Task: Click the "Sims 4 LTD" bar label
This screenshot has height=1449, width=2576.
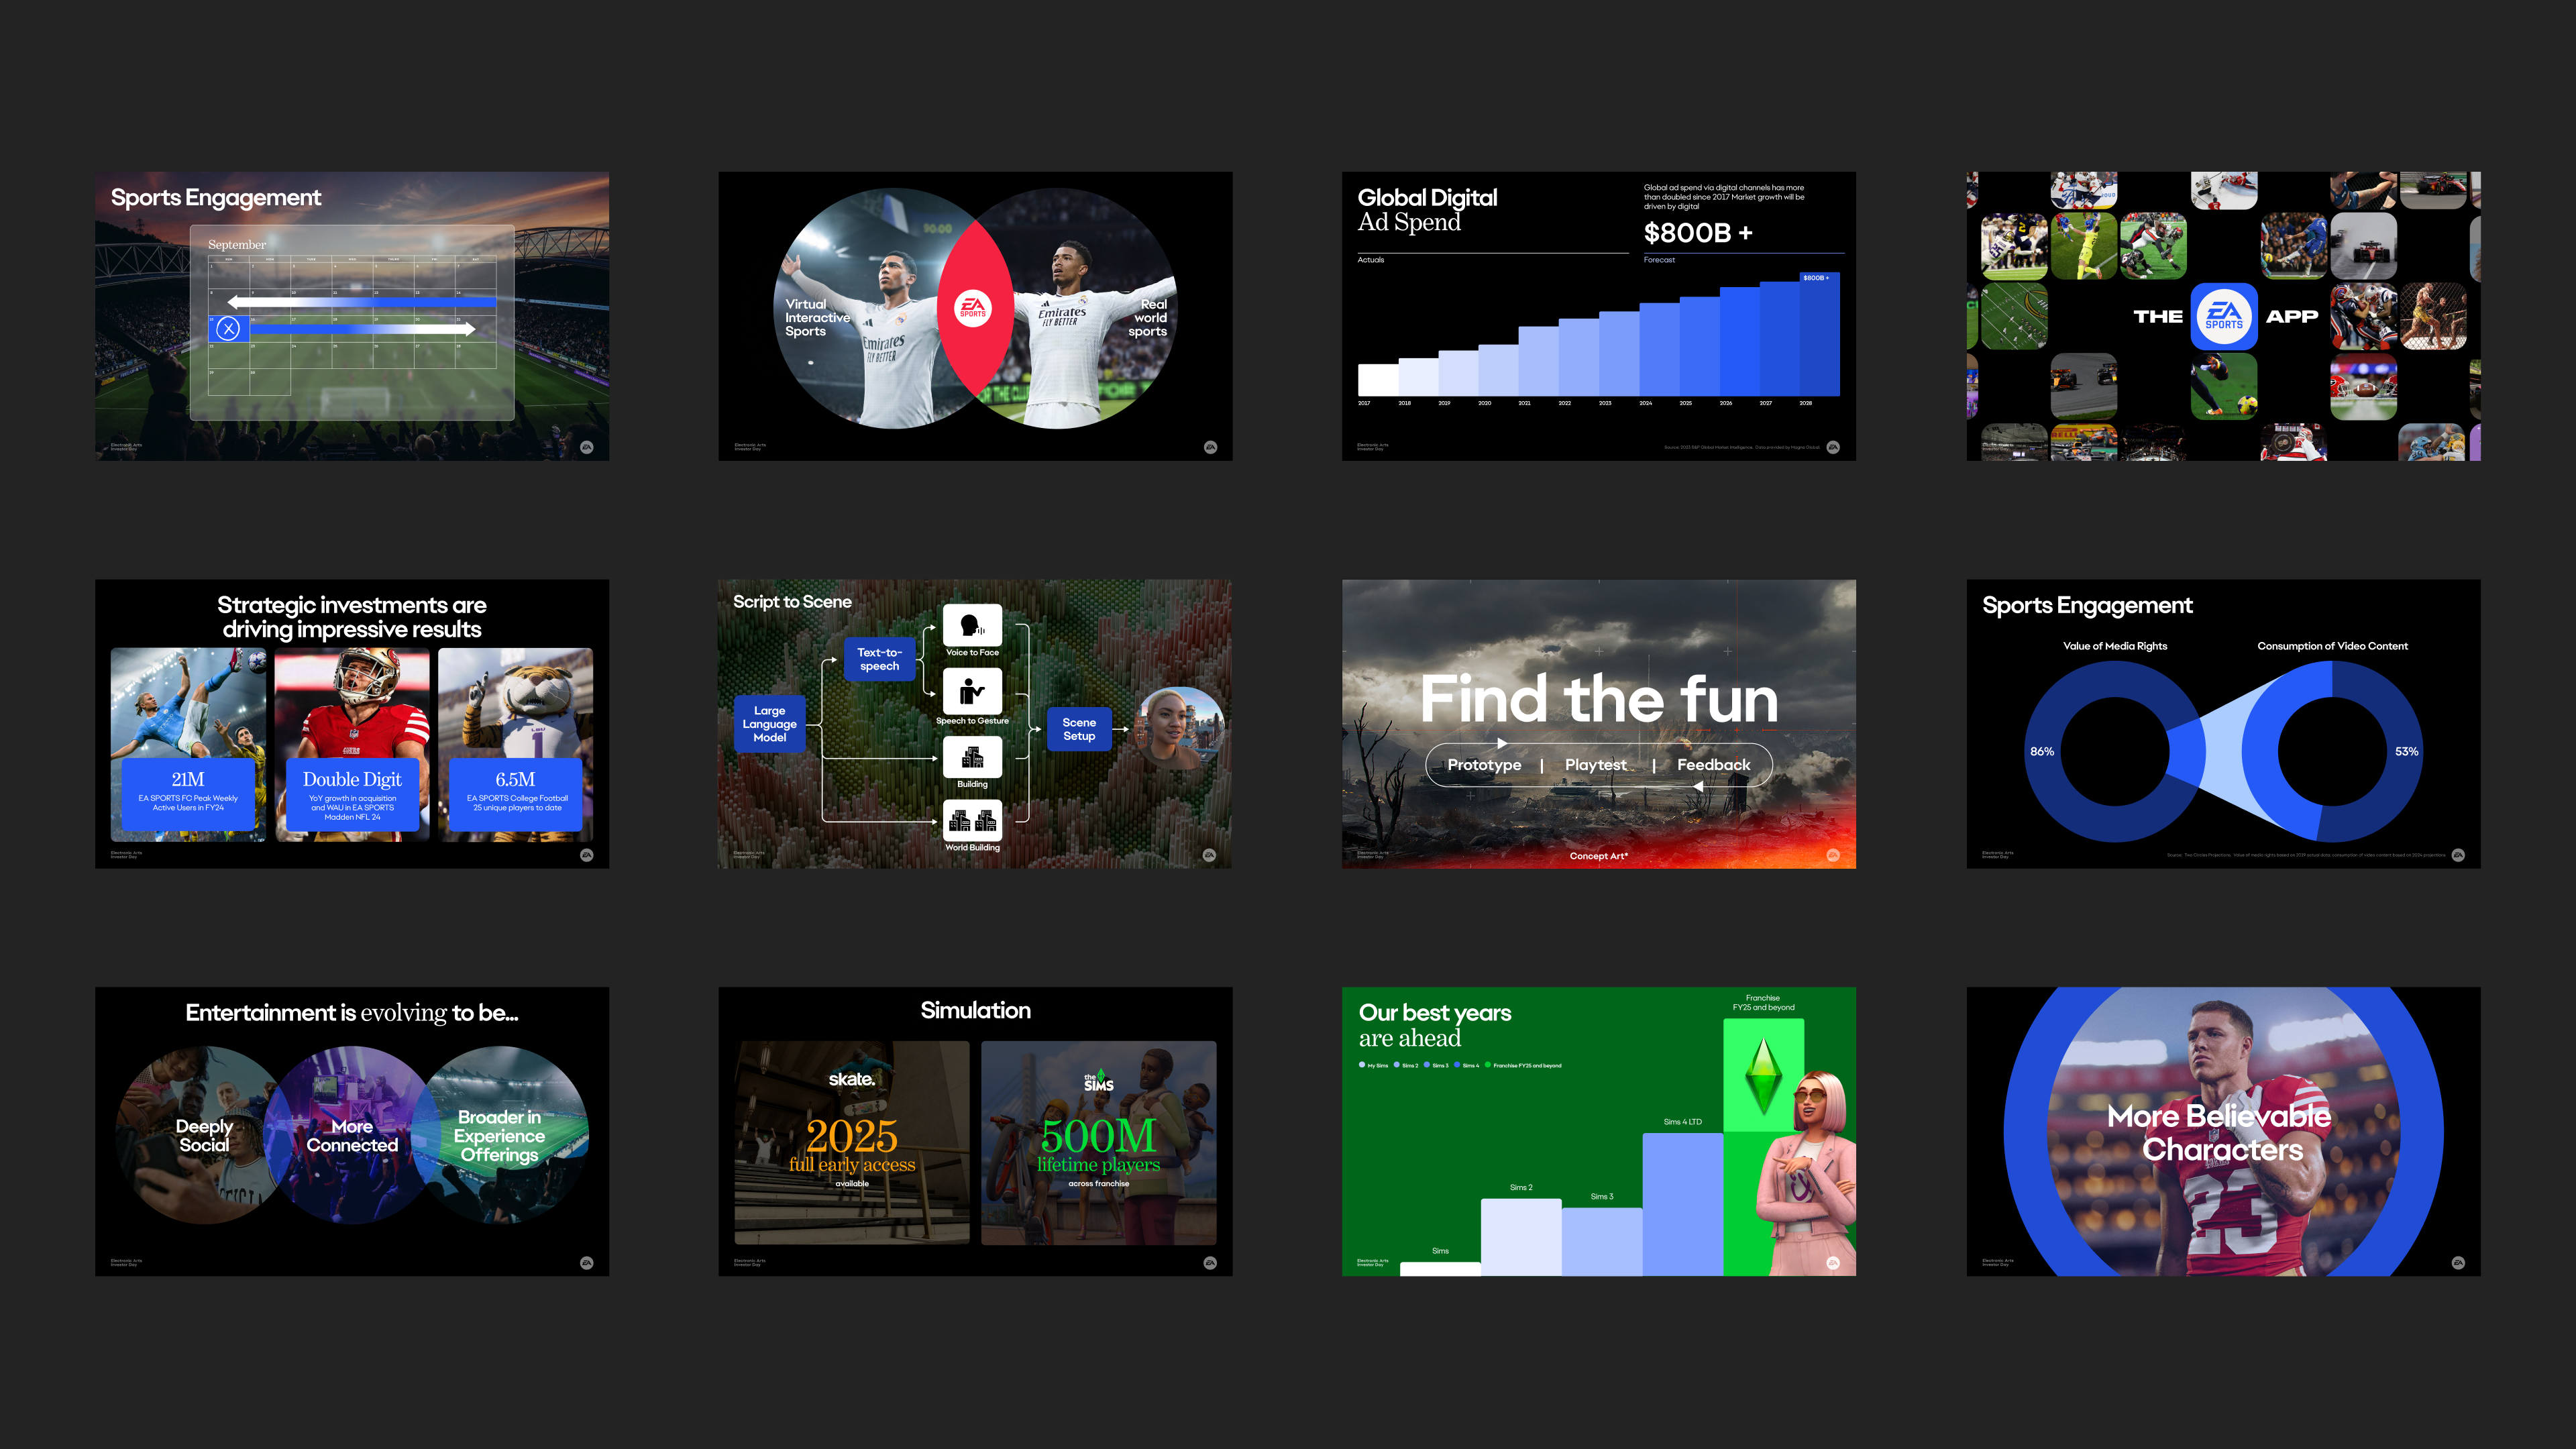Action: point(1682,1122)
